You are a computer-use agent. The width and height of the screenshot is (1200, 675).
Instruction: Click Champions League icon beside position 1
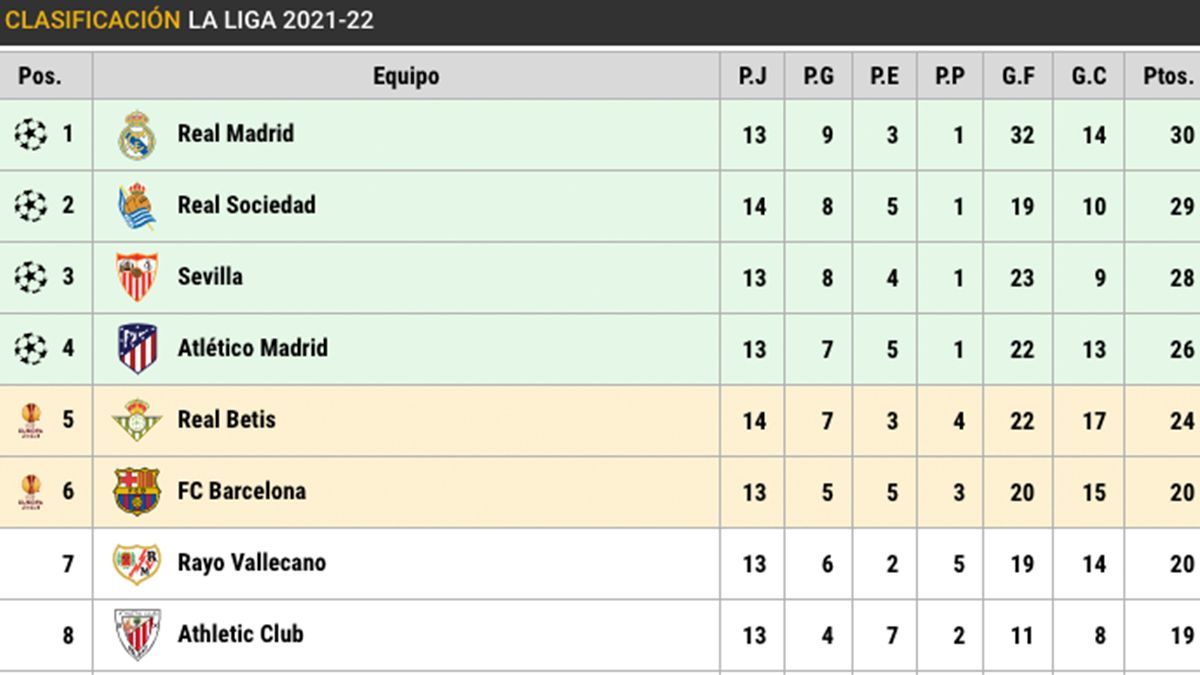pyautogui.click(x=31, y=134)
